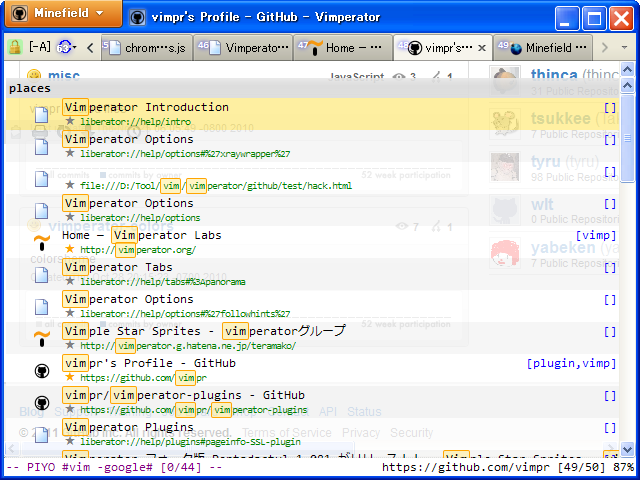Click thinca's avatar thumbnail

[x=505, y=79]
